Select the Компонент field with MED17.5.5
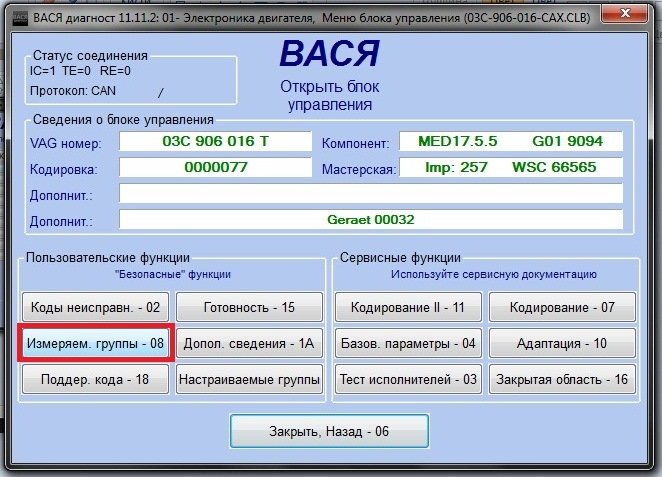 point(510,141)
